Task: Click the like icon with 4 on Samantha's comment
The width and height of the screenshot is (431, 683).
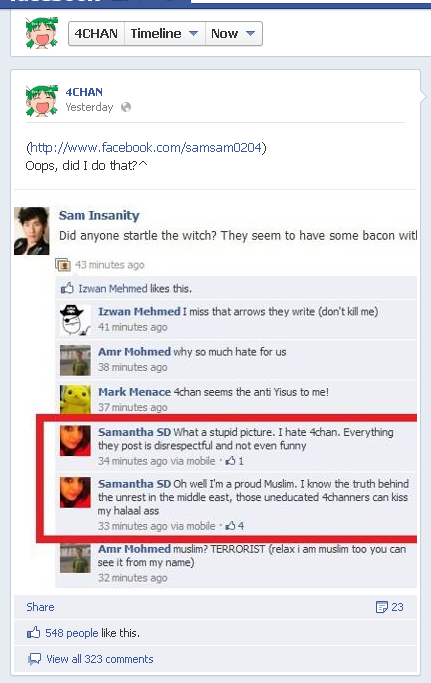Action: coord(231,526)
